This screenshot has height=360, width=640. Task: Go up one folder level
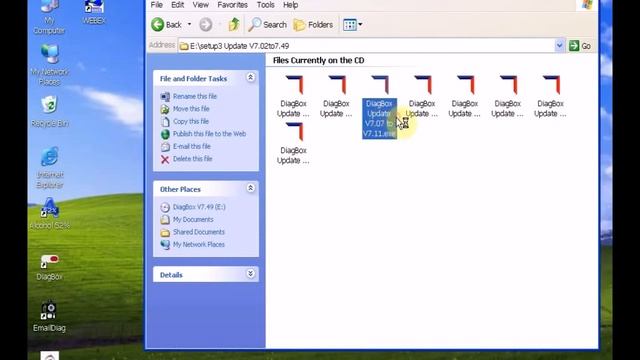pyautogui.click(x=234, y=24)
